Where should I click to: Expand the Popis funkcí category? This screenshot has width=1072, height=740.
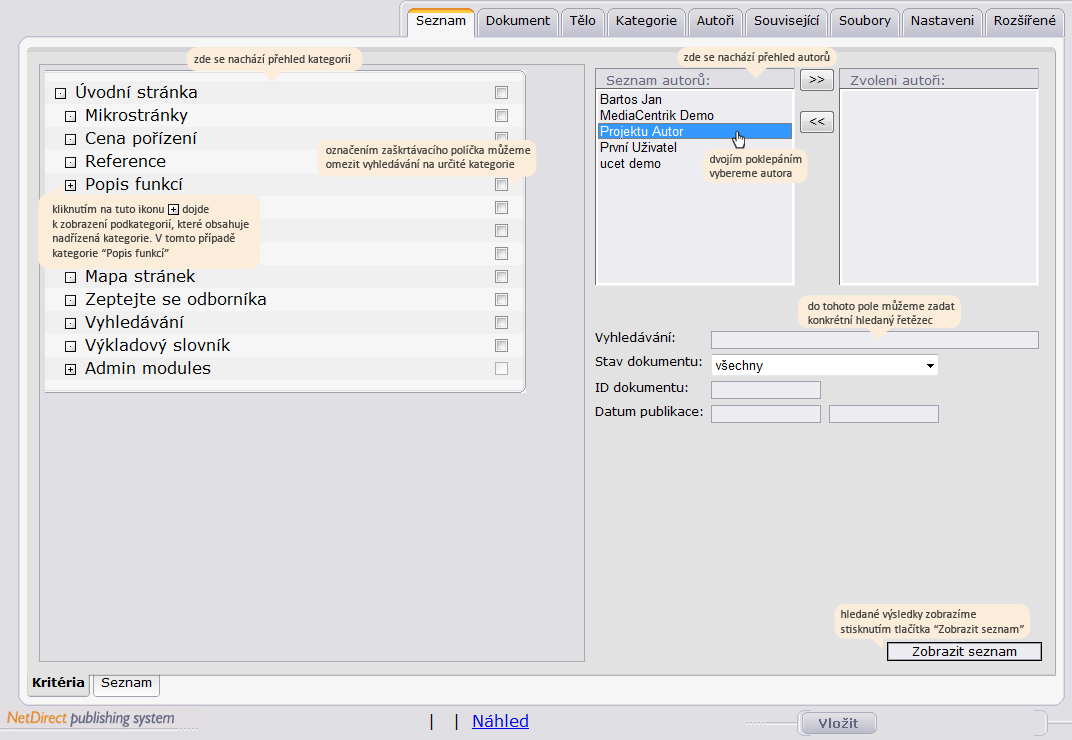tap(70, 185)
